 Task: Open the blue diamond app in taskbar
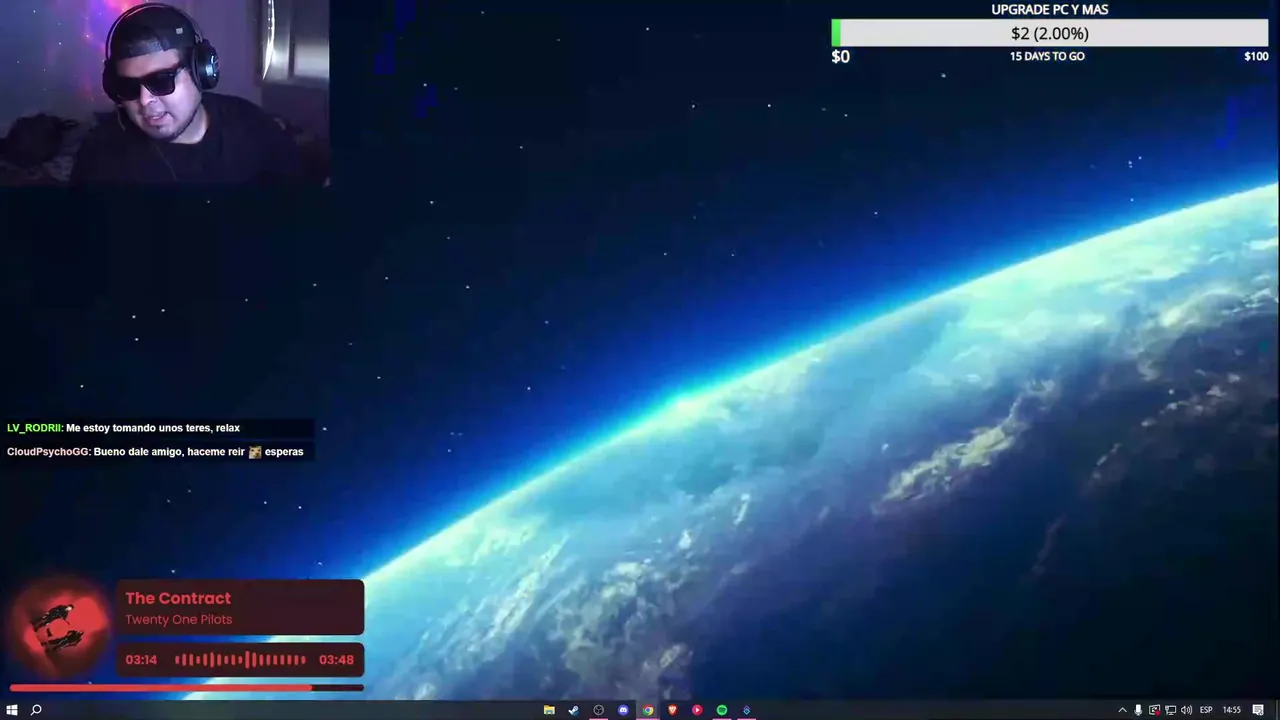pyautogui.click(x=746, y=710)
